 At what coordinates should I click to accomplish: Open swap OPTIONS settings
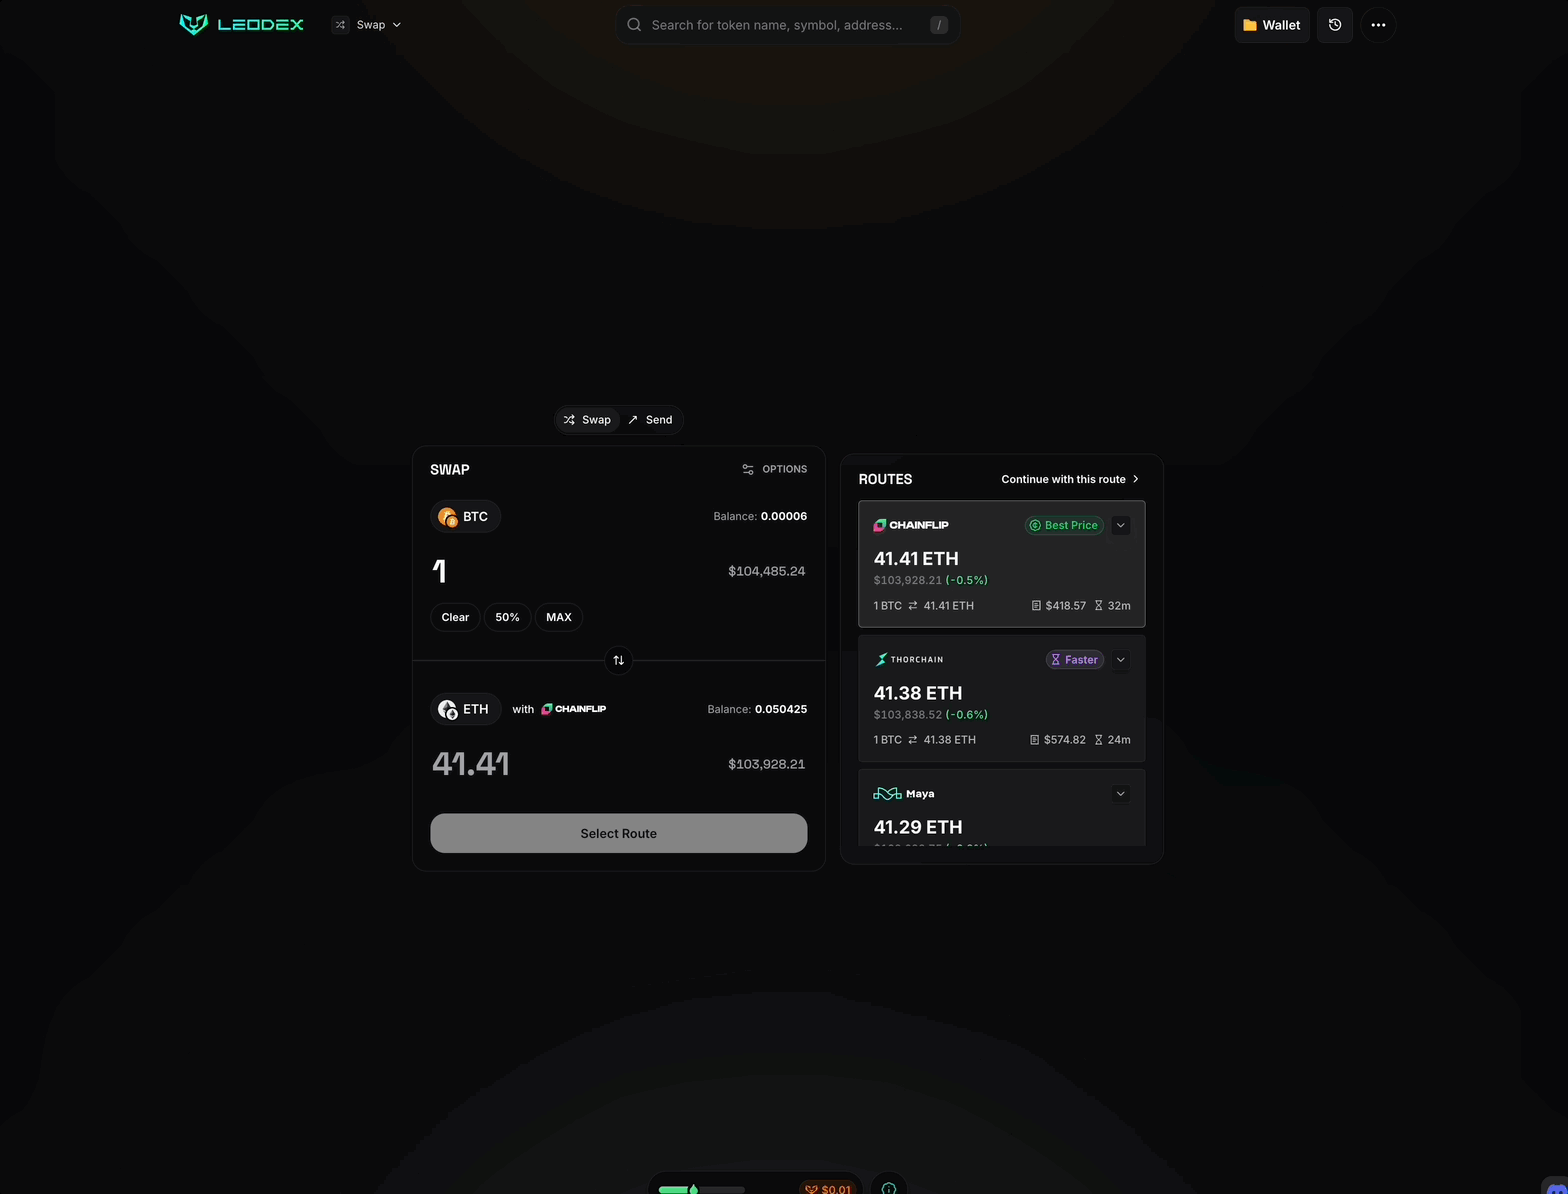(x=774, y=469)
